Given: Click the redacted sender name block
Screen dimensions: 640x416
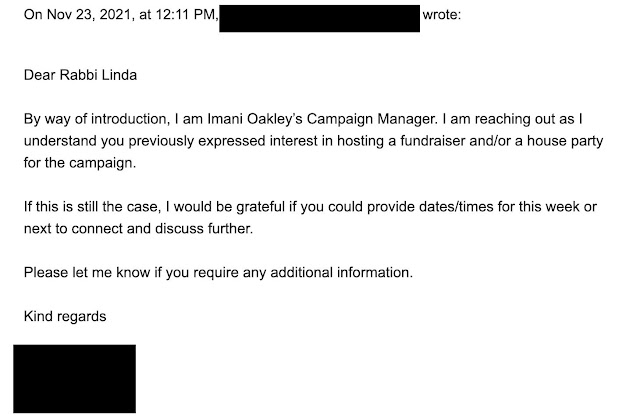Looking at the screenshot, I should tap(320, 18).
